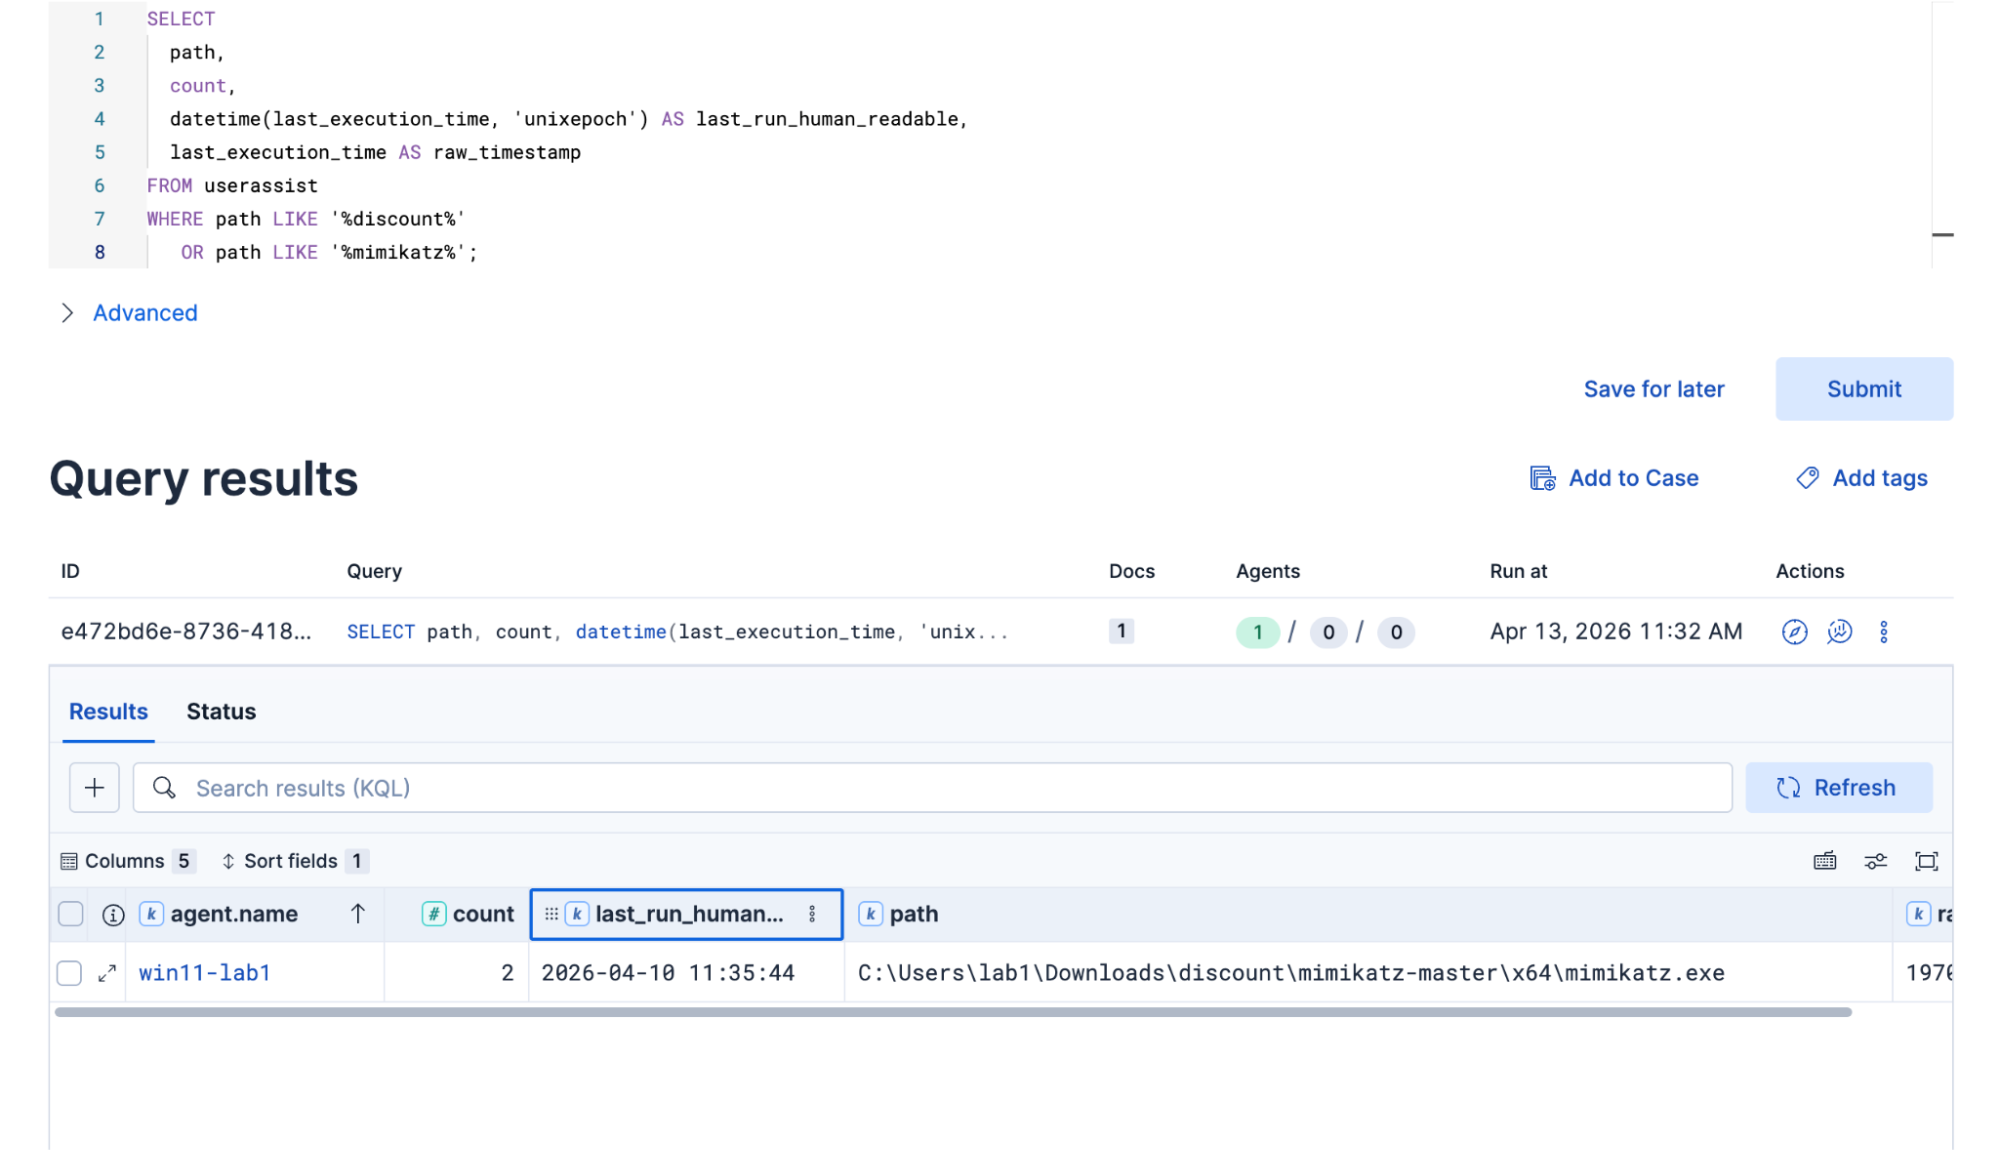Click keyword type icon on path column
The width and height of the screenshot is (1999, 1150).
pyautogui.click(x=871, y=914)
